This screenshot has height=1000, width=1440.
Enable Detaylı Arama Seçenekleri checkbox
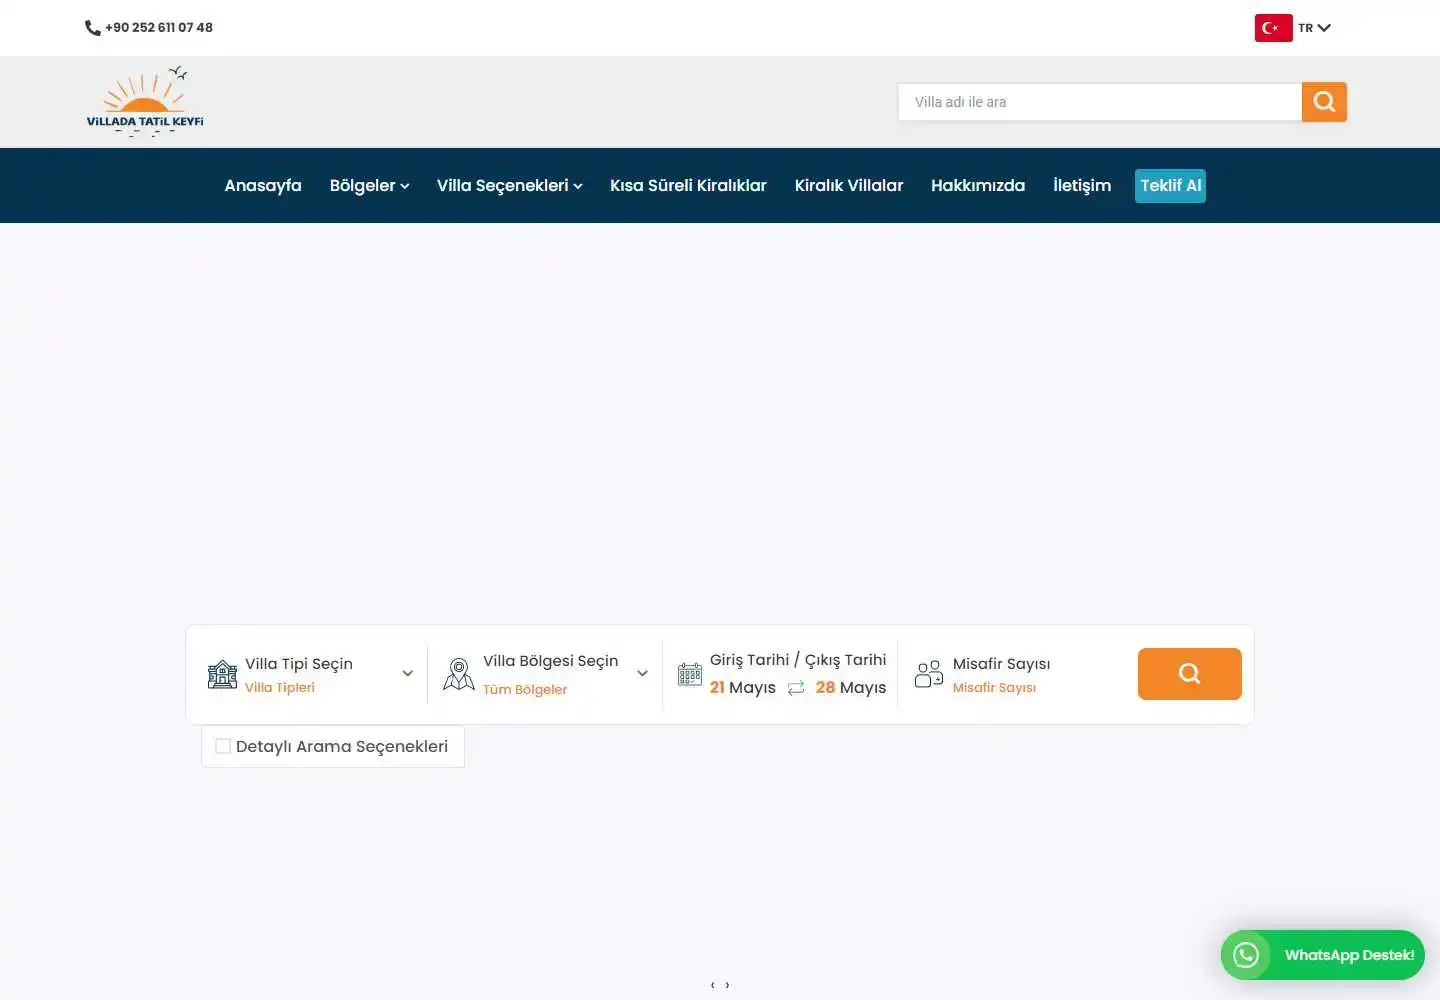pyautogui.click(x=223, y=746)
